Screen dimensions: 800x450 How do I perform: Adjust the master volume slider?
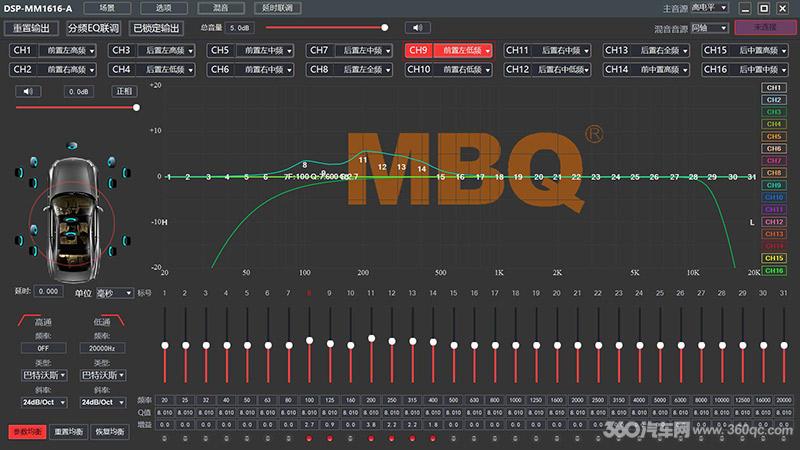coord(326,28)
